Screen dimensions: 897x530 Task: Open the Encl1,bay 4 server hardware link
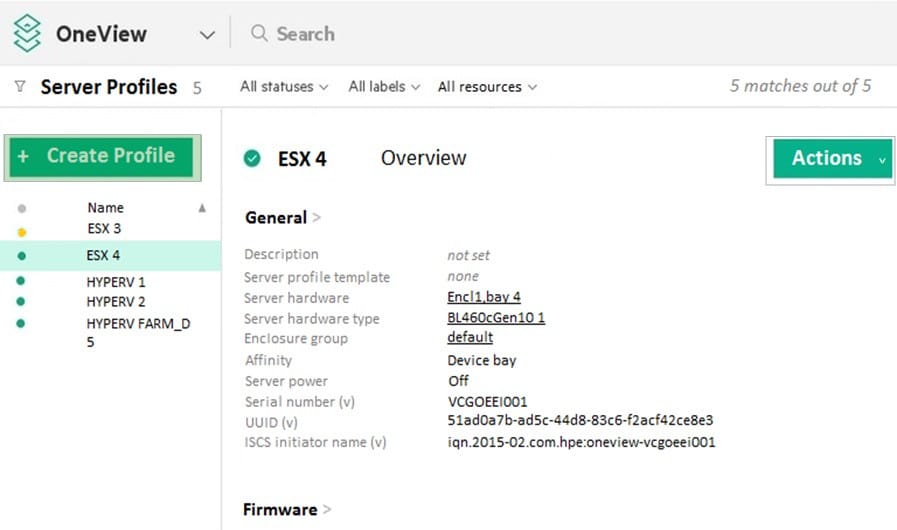(x=484, y=297)
